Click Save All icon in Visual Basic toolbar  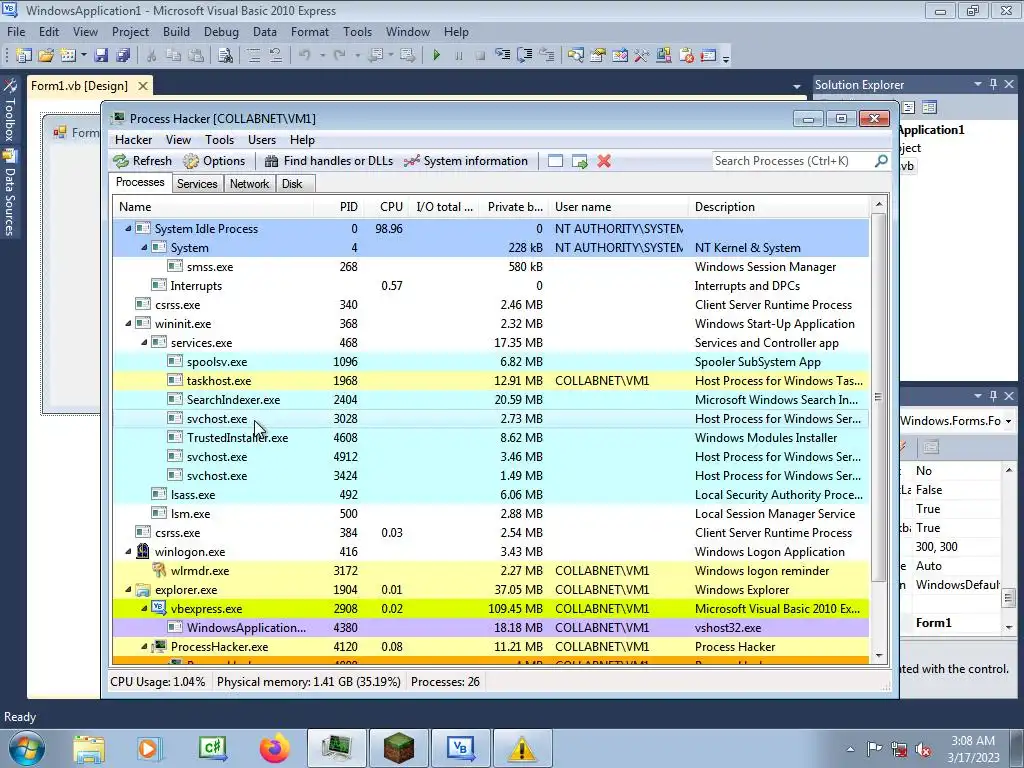[123, 56]
